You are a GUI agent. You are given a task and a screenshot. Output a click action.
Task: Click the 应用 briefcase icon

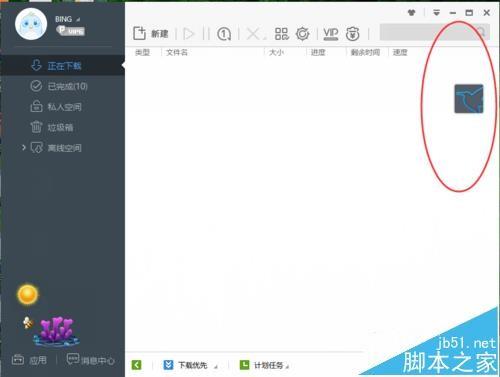(x=18, y=360)
